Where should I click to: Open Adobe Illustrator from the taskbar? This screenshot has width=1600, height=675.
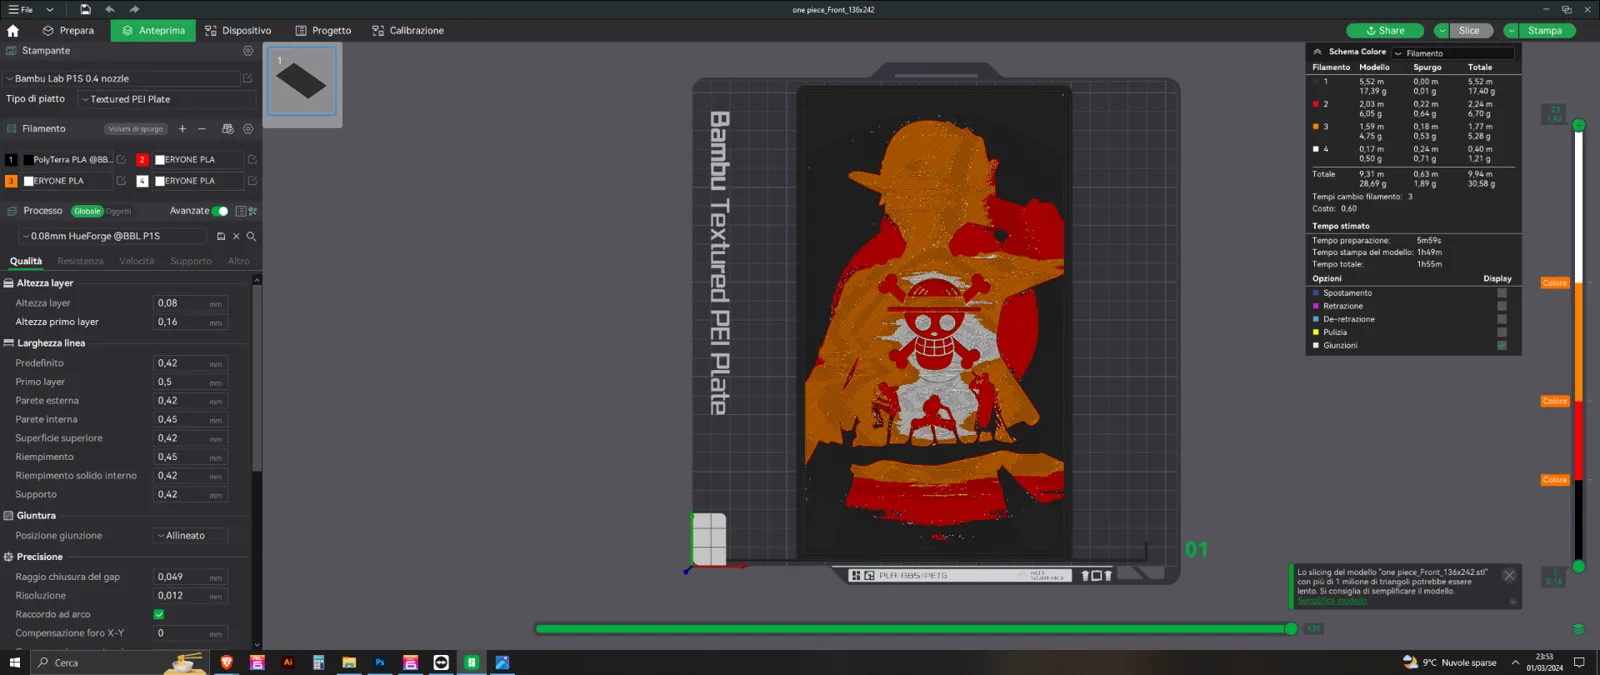tap(288, 663)
